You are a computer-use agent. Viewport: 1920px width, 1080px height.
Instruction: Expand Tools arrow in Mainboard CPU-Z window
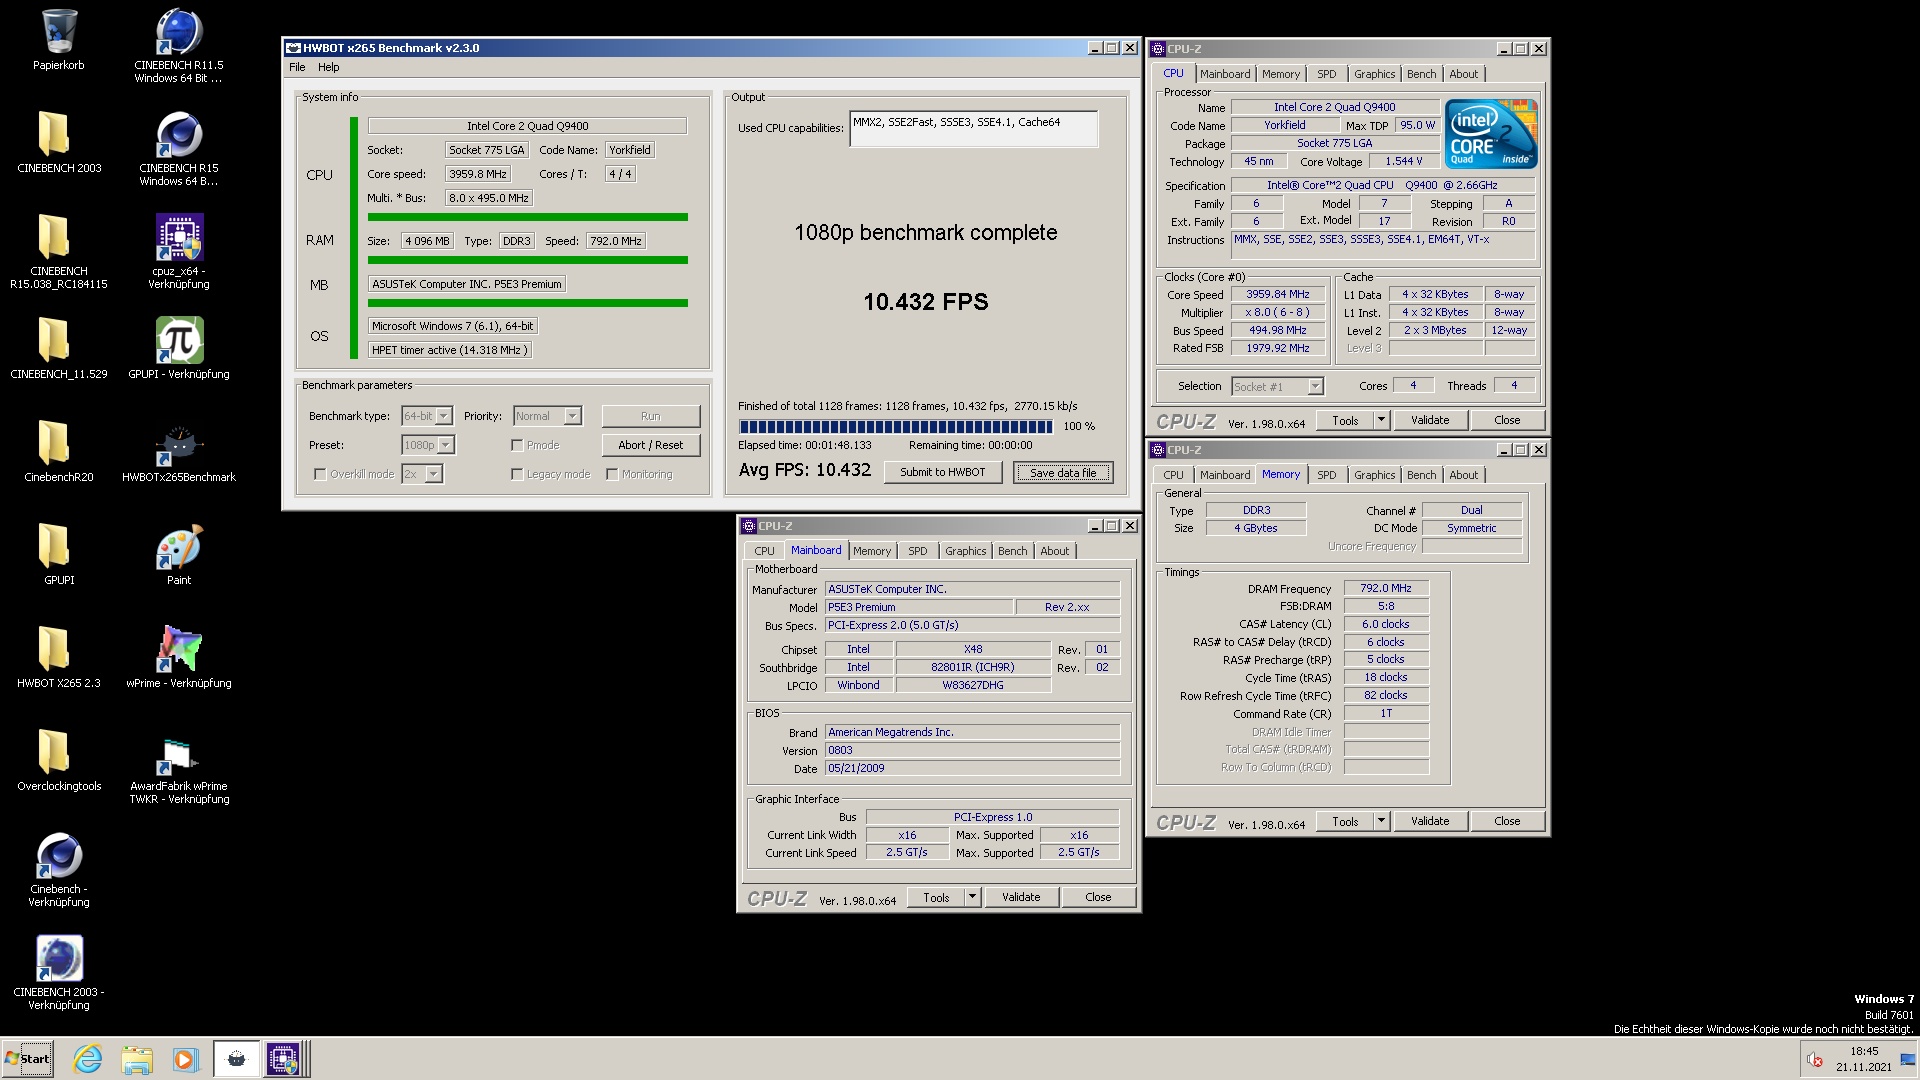(x=972, y=897)
